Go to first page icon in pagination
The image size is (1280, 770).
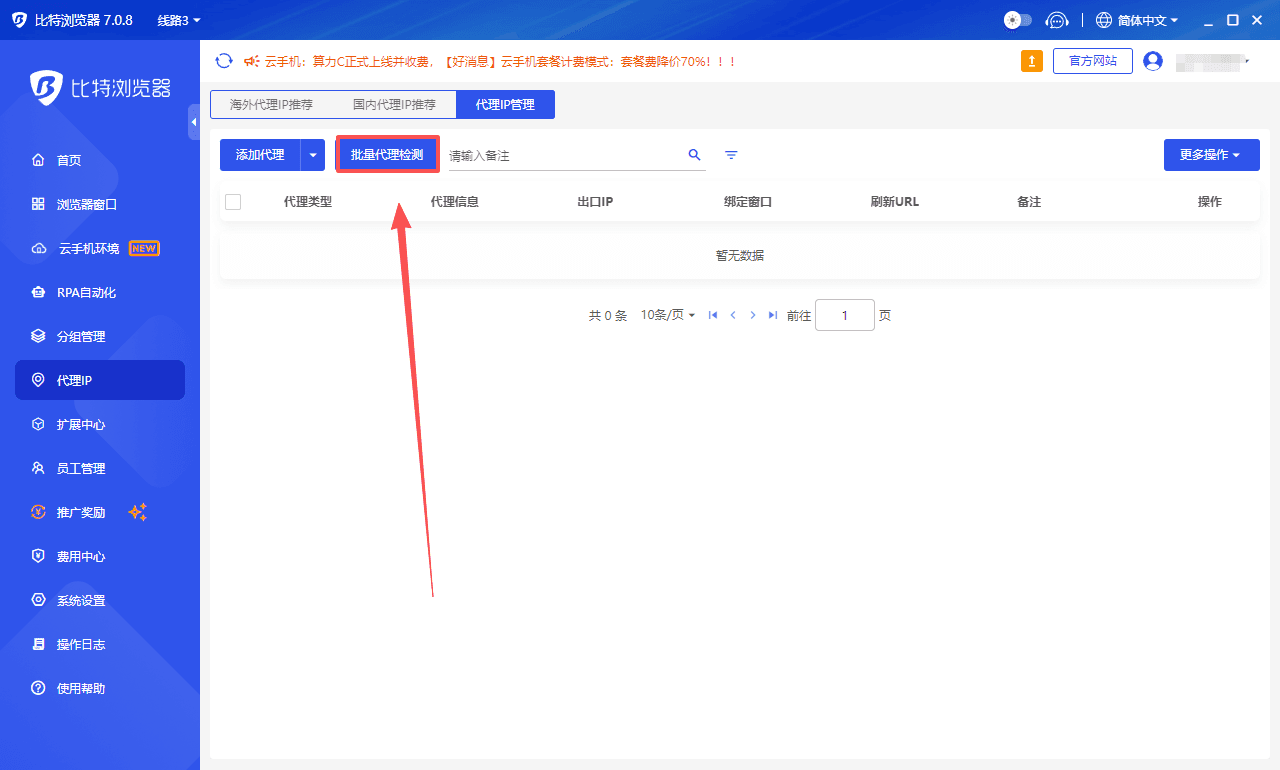coord(713,315)
